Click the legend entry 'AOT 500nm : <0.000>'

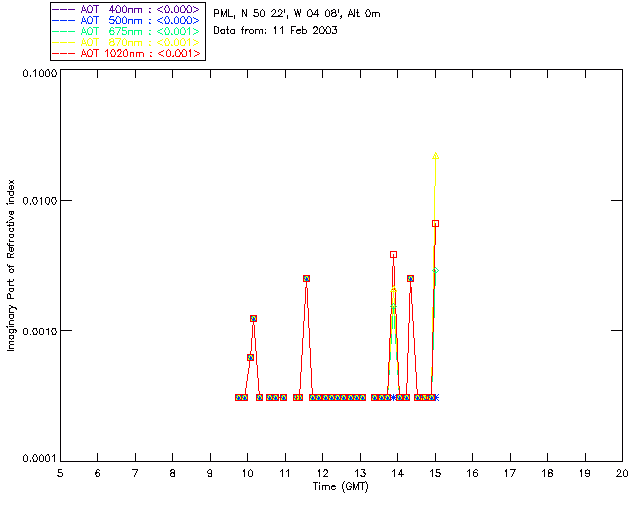click(128, 20)
